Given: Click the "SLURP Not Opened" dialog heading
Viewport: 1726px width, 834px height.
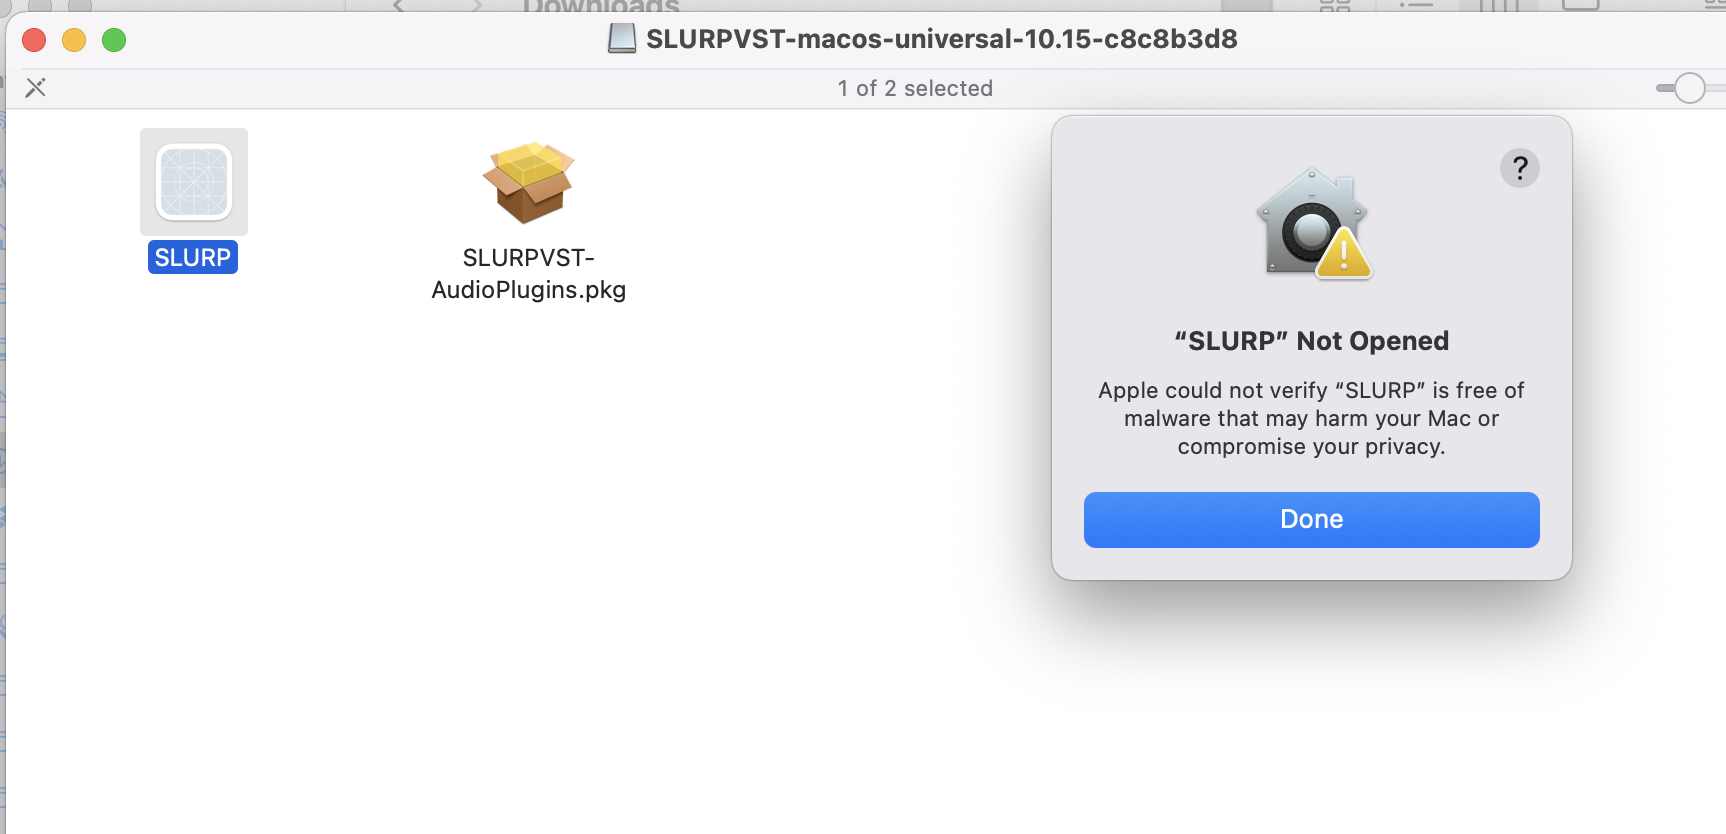Looking at the screenshot, I should tap(1311, 341).
